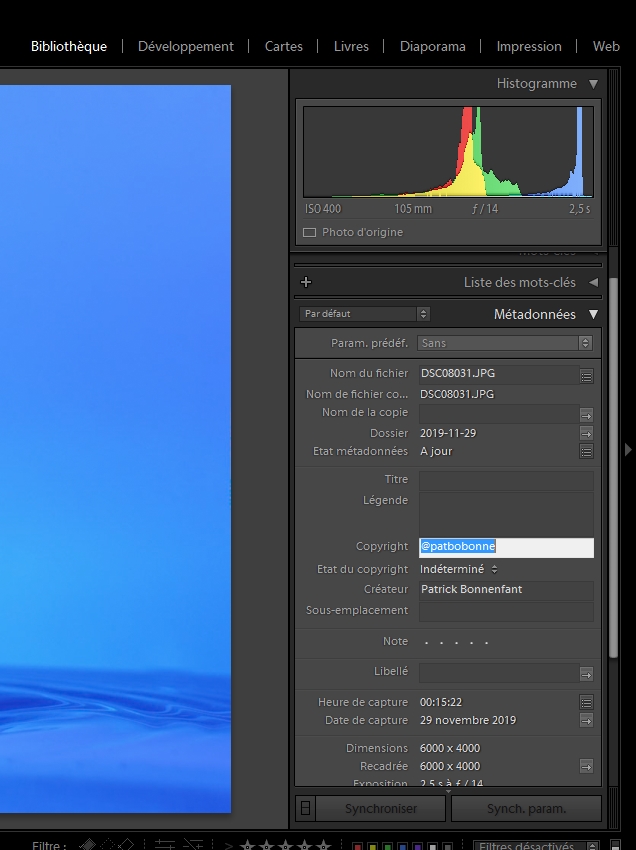Click the Synch. param. button

526,808
